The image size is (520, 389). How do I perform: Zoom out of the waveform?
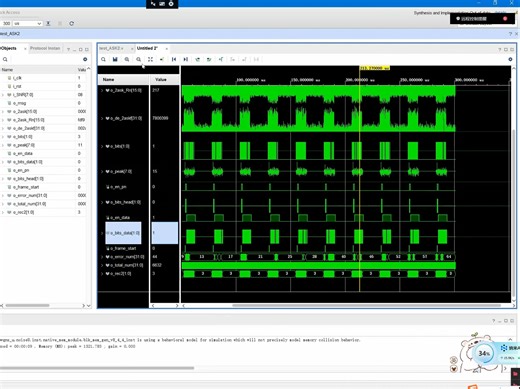(139, 59)
